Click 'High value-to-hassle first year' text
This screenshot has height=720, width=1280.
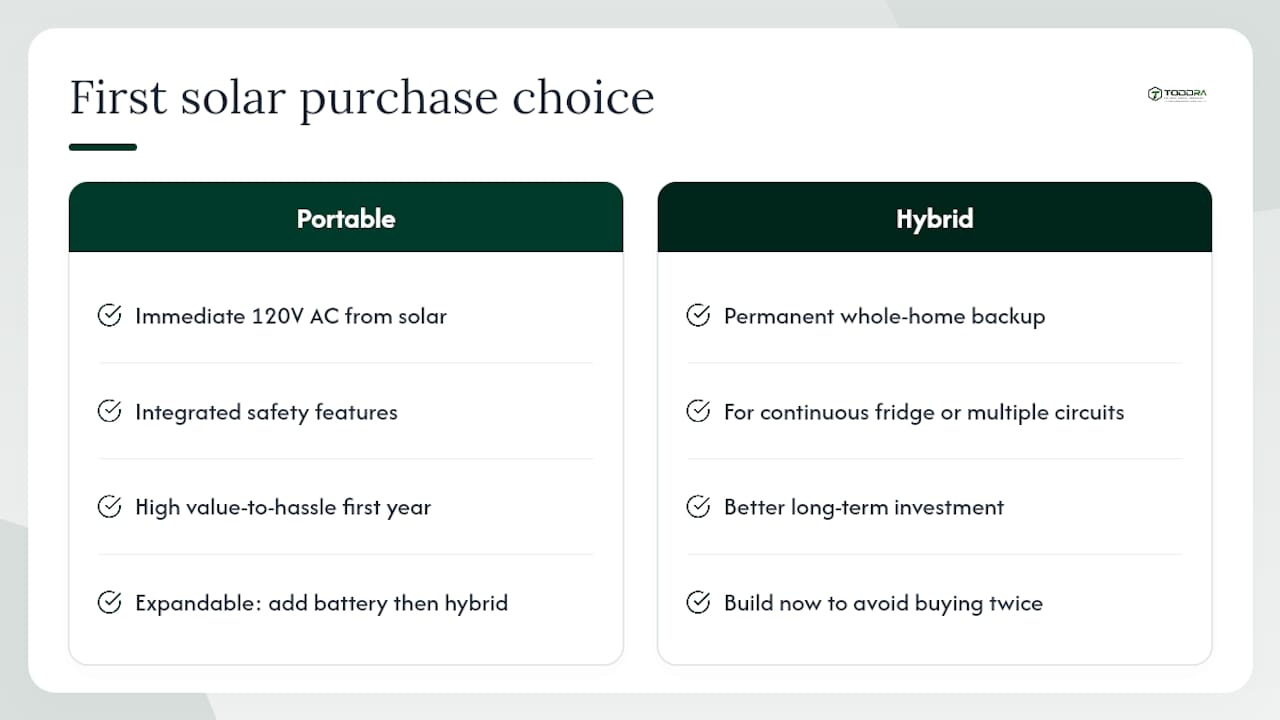coord(283,507)
